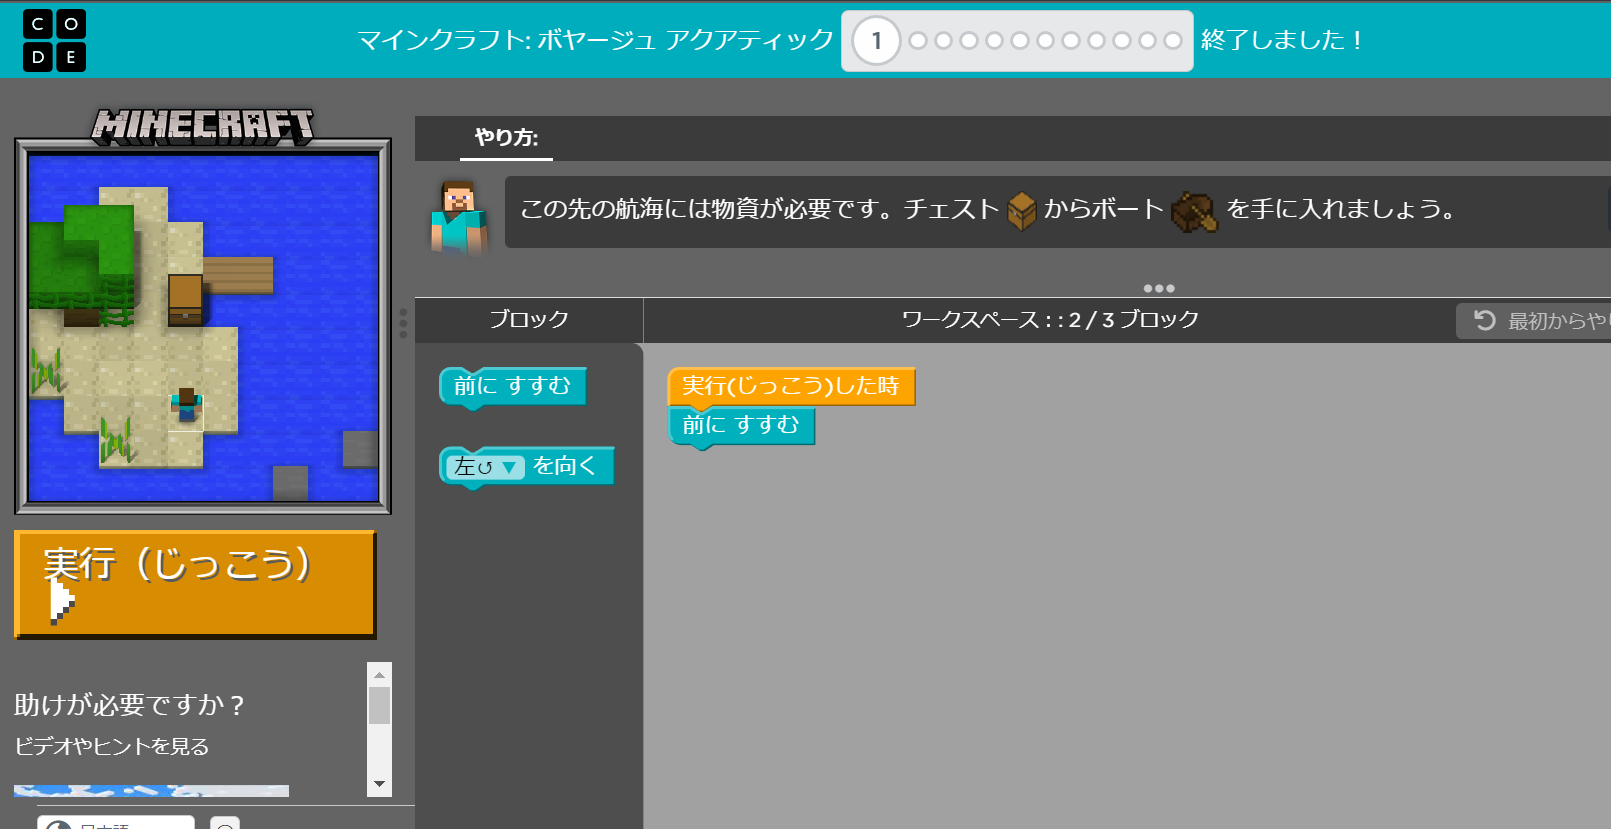Jump to level 5 progress dot
1611x829 pixels.
(x=994, y=41)
